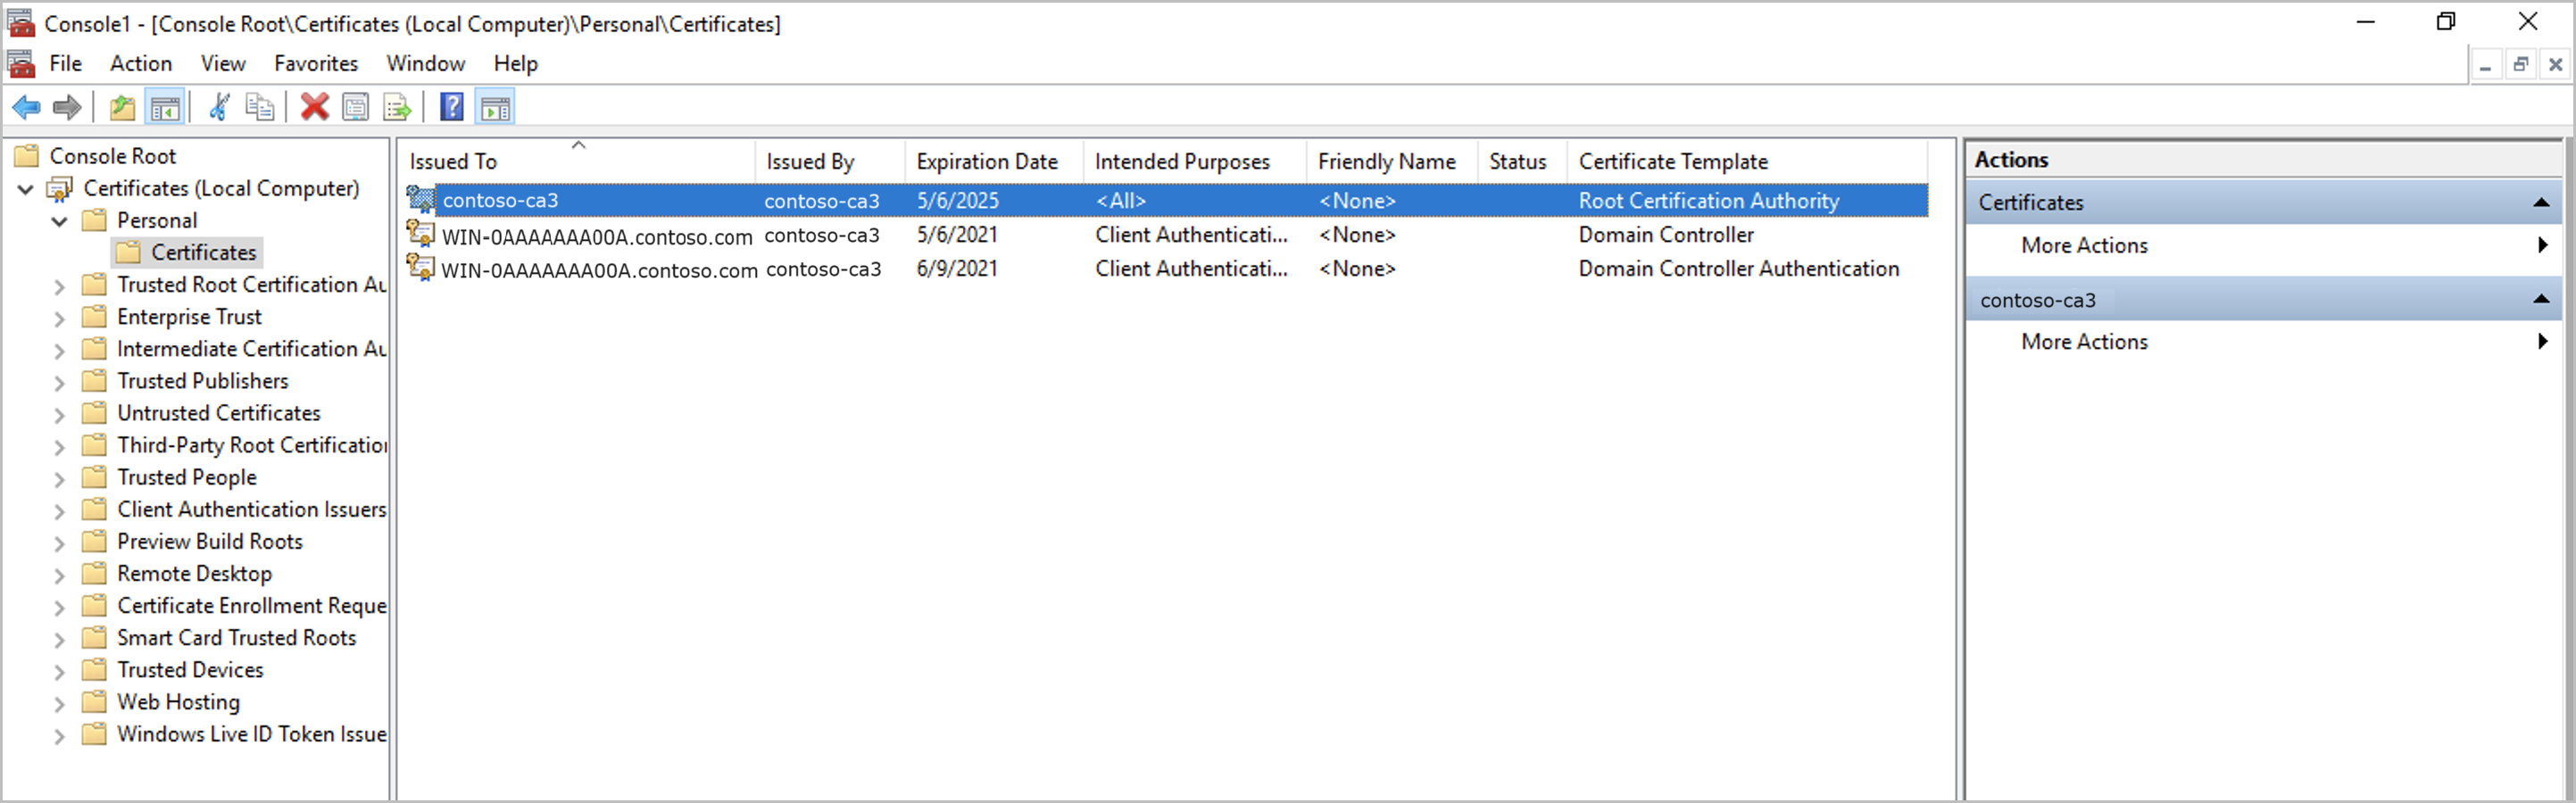The height and width of the screenshot is (803, 2576).
Task: Click More Actions under Certificates
Action: pyautogui.click(x=2083, y=245)
